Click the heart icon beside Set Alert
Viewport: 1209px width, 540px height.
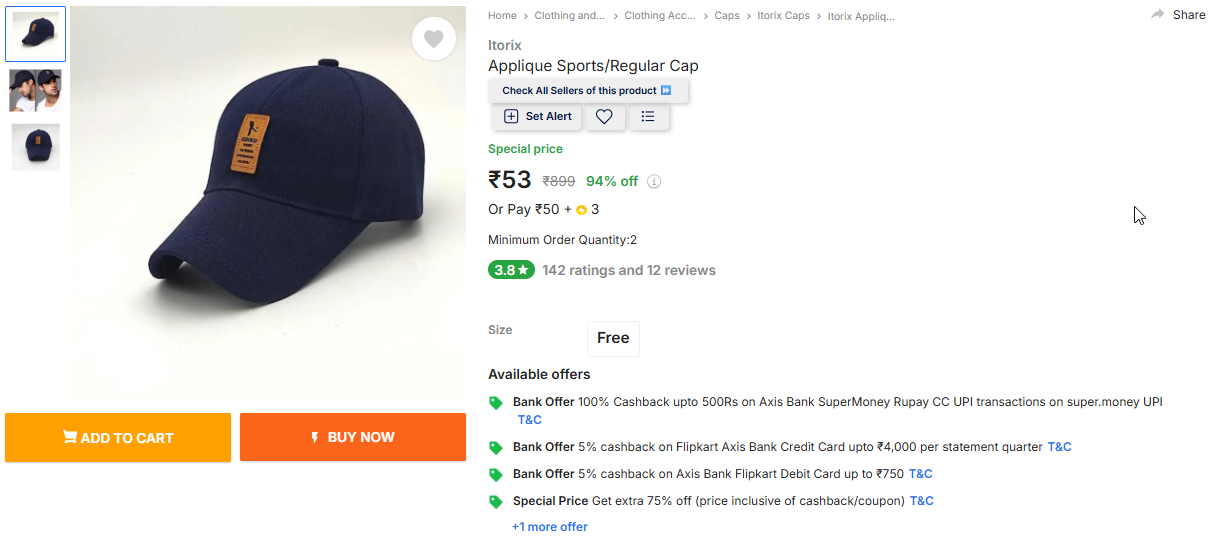604,117
